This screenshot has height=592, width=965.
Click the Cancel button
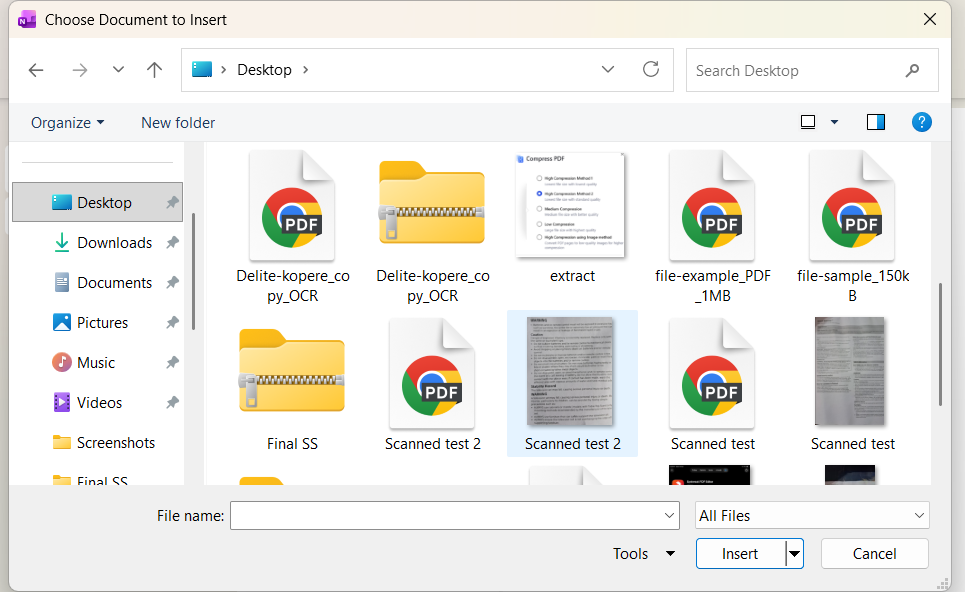(x=874, y=554)
